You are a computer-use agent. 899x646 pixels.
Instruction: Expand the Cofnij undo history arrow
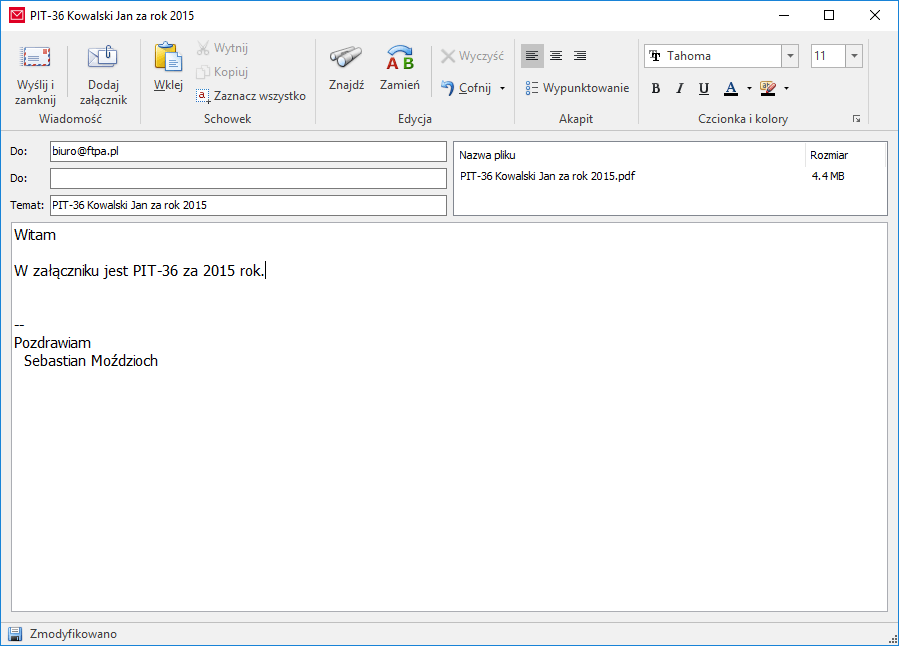click(x=502, y=88)
